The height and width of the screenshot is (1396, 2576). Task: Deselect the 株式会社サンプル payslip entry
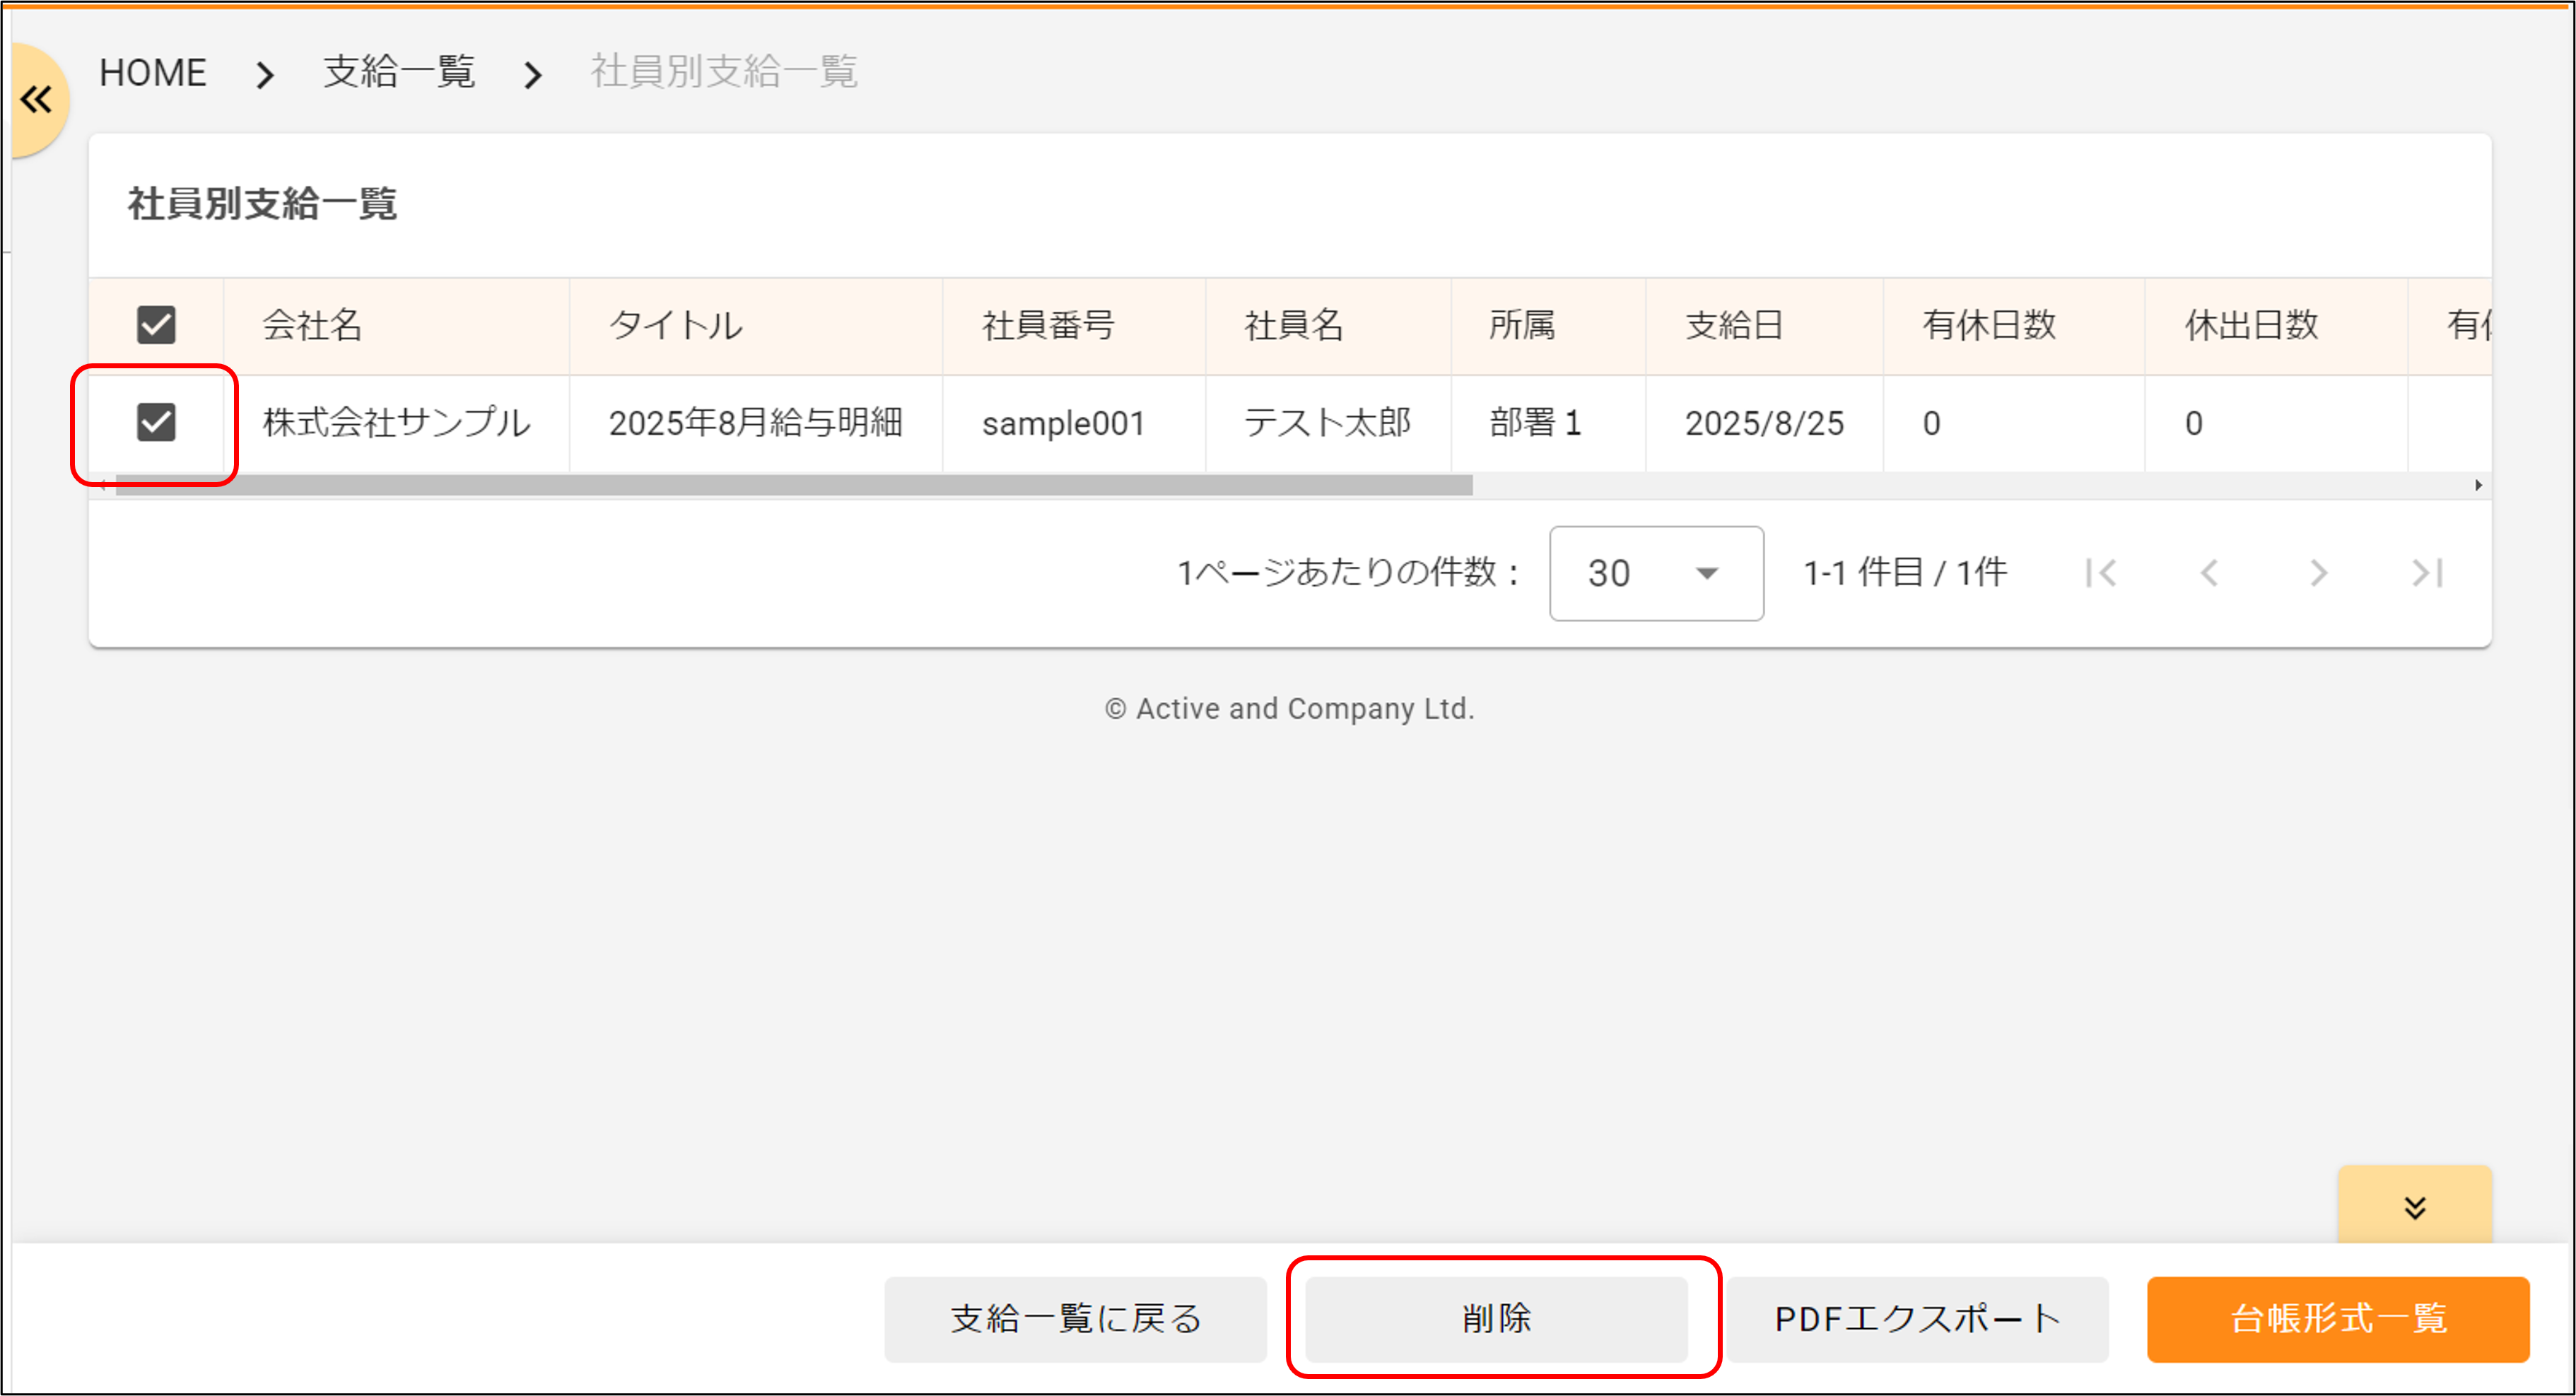(x=156, y=422)
